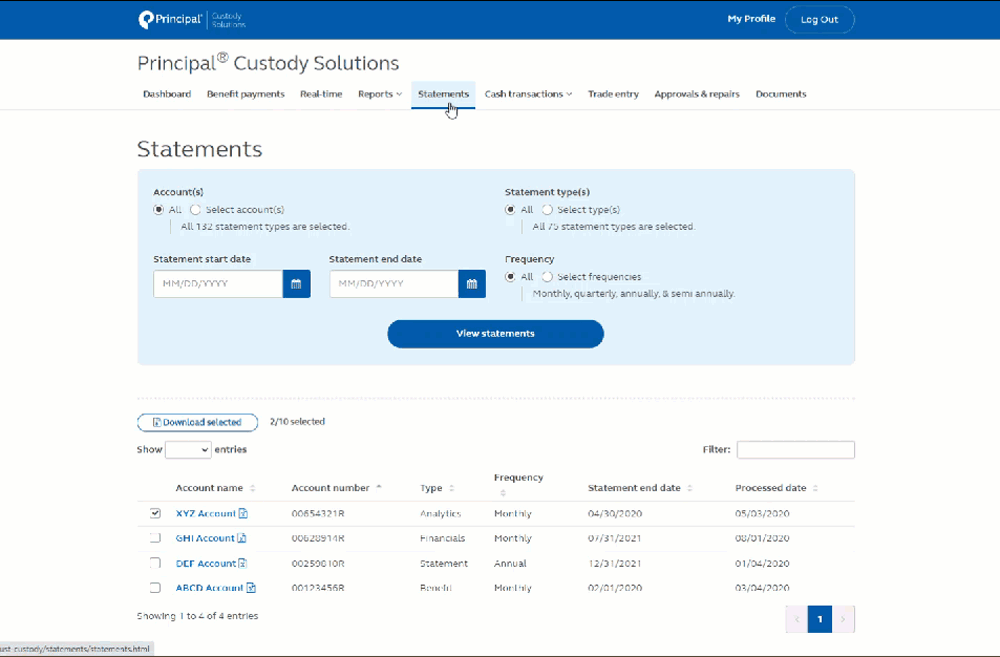Check the checkbox for the GHI Account row
The height and width of the screenshot is (657, 1000).
coord(155,538)
